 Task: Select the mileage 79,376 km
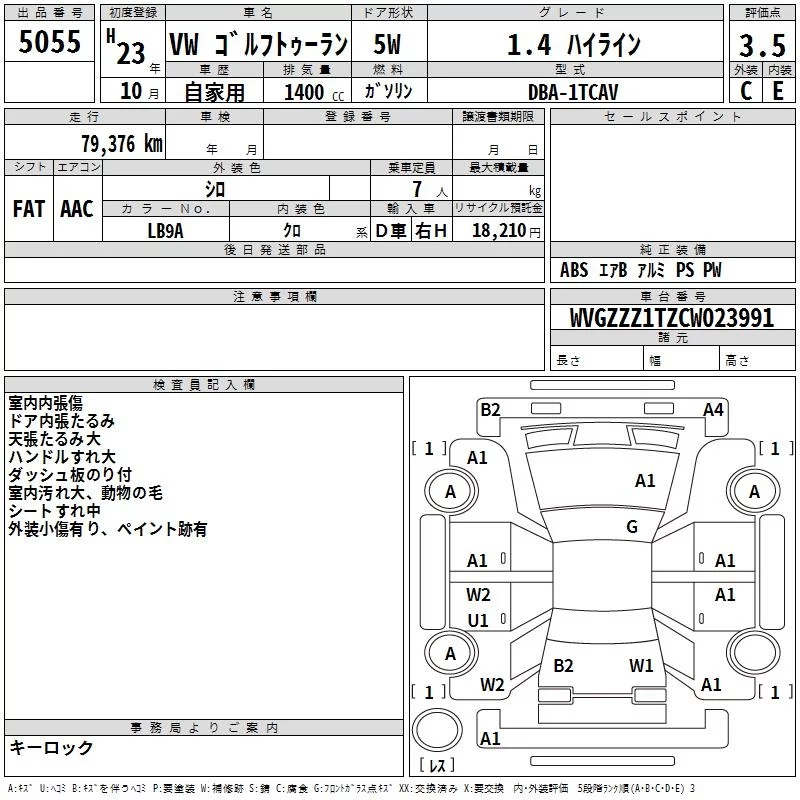click(x=122, y=144)
